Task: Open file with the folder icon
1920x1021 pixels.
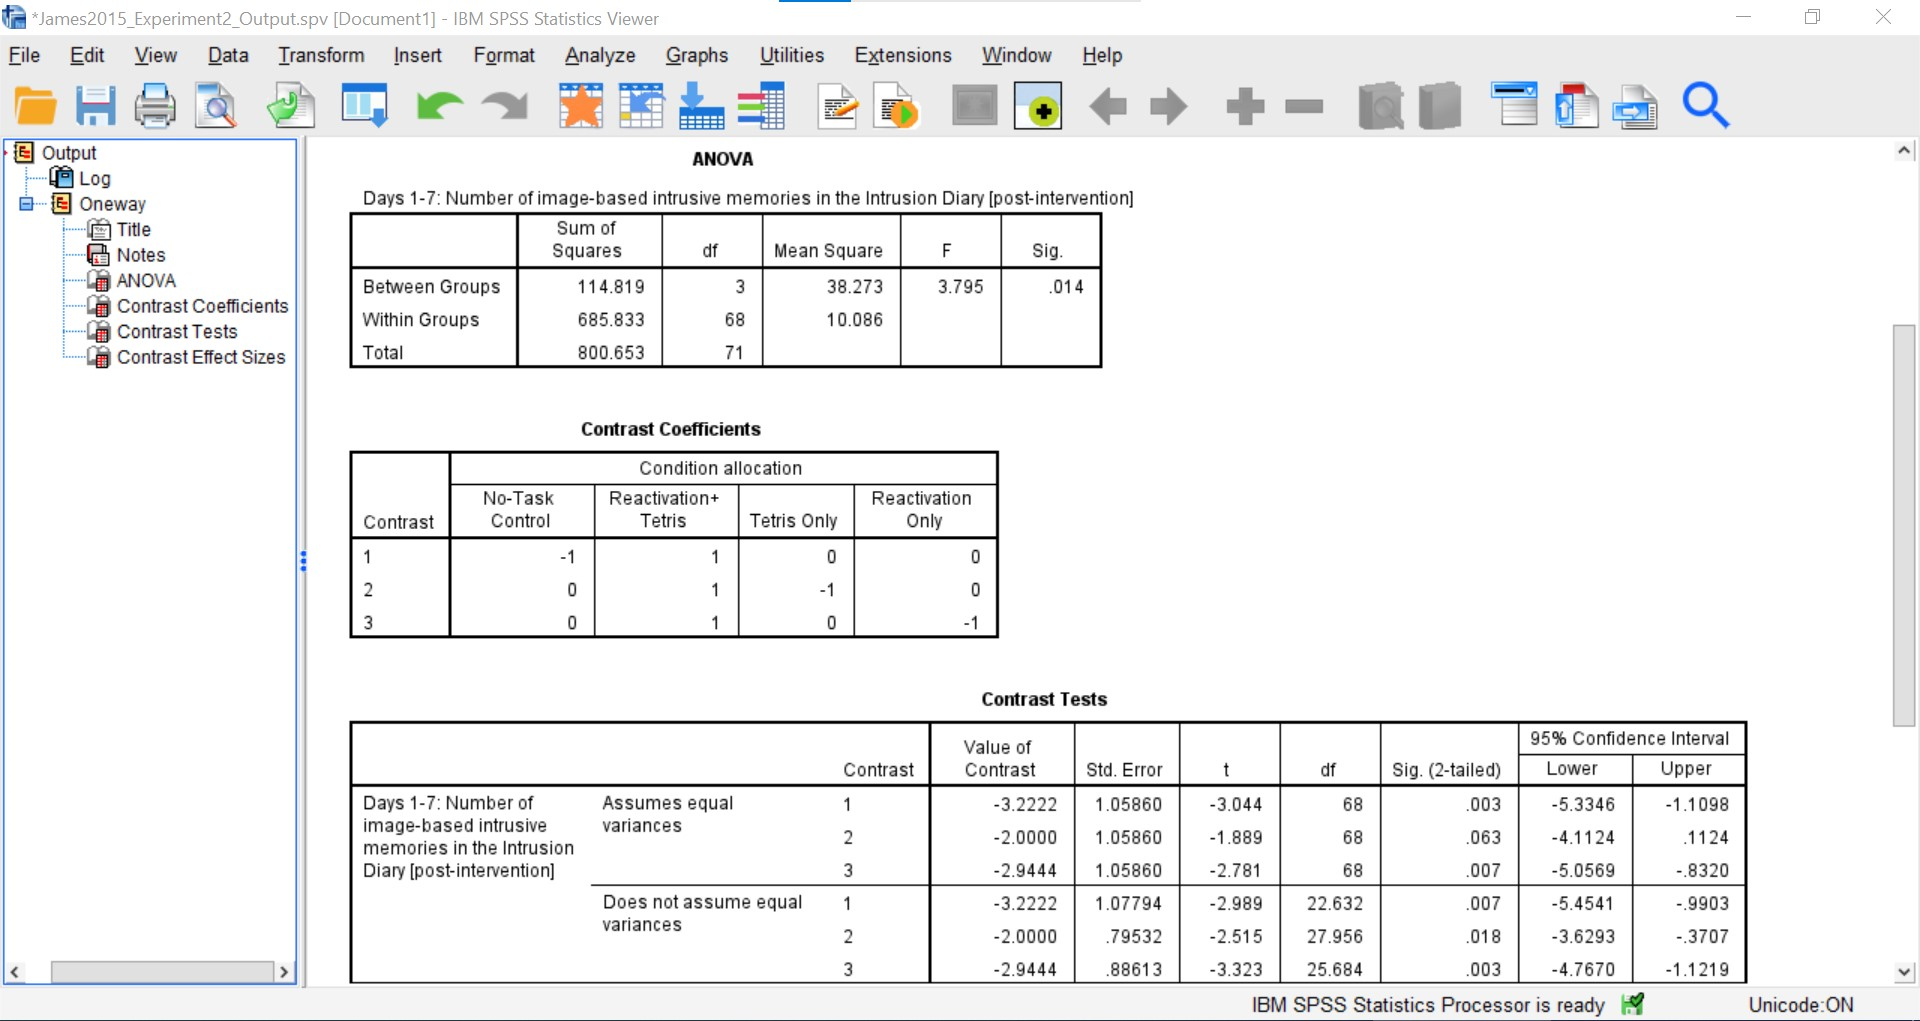Action: [x=36, y=106]
